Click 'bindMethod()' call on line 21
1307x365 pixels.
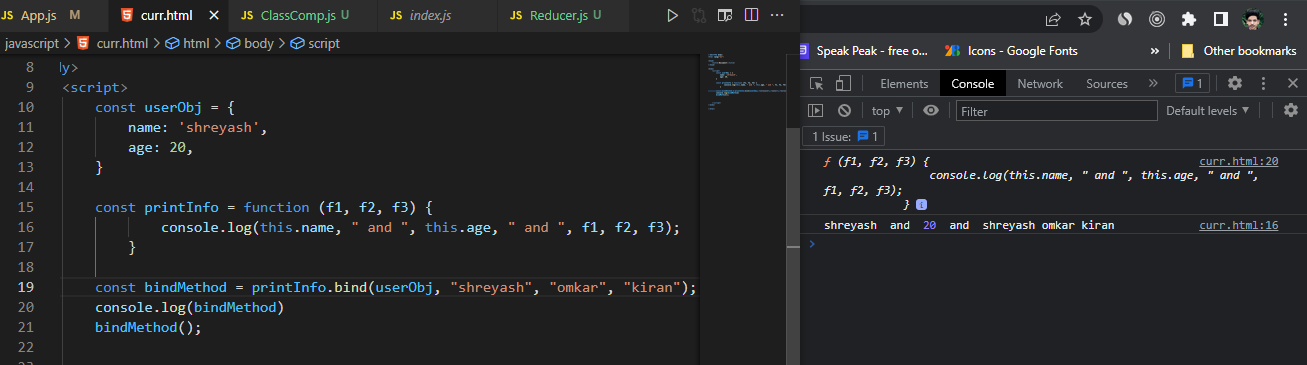(149, 327)
